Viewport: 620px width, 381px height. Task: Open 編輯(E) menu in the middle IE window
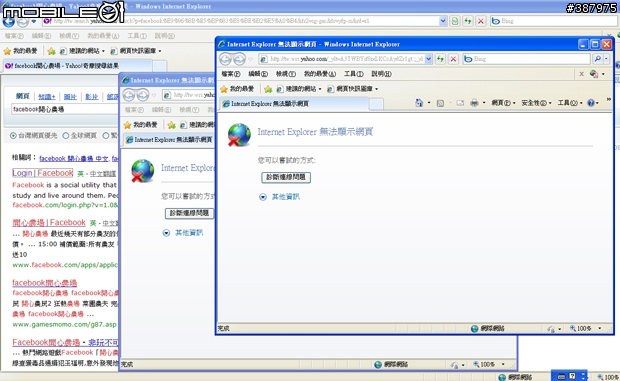click(161, 109)
